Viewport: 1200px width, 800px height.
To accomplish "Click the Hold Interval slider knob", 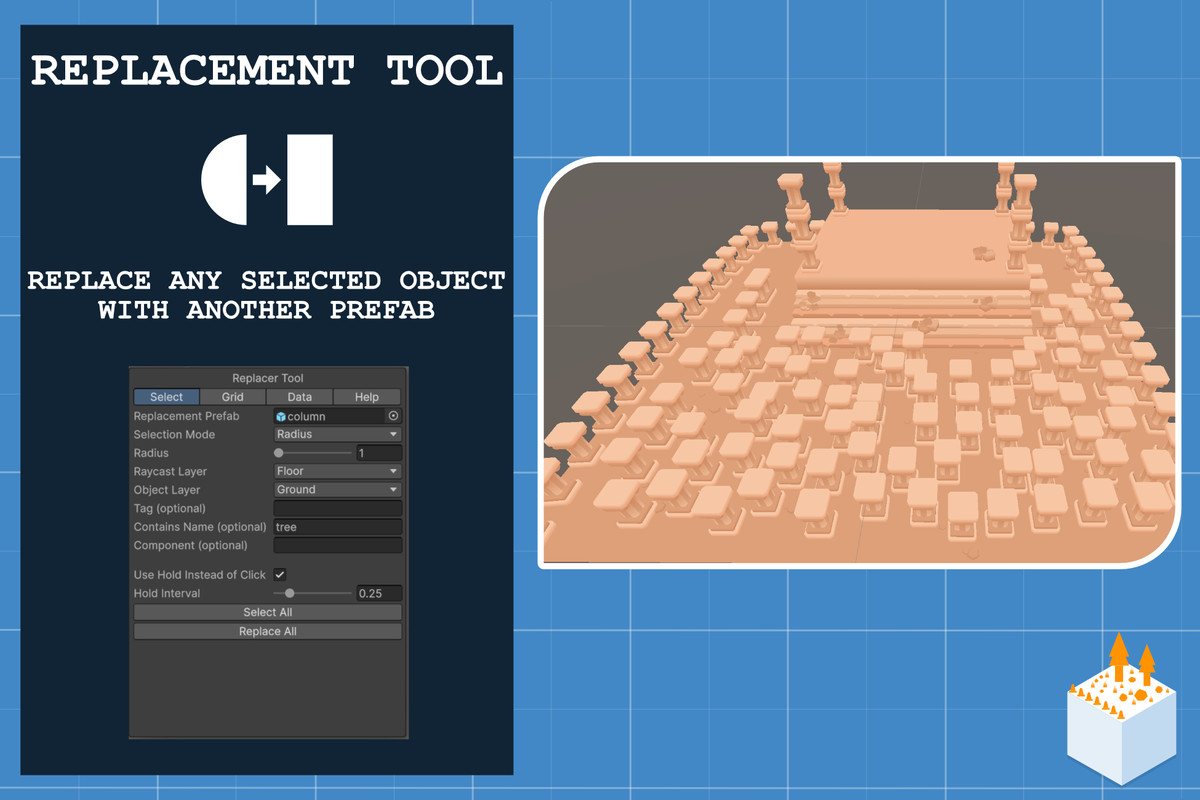I will pos(290,593).
